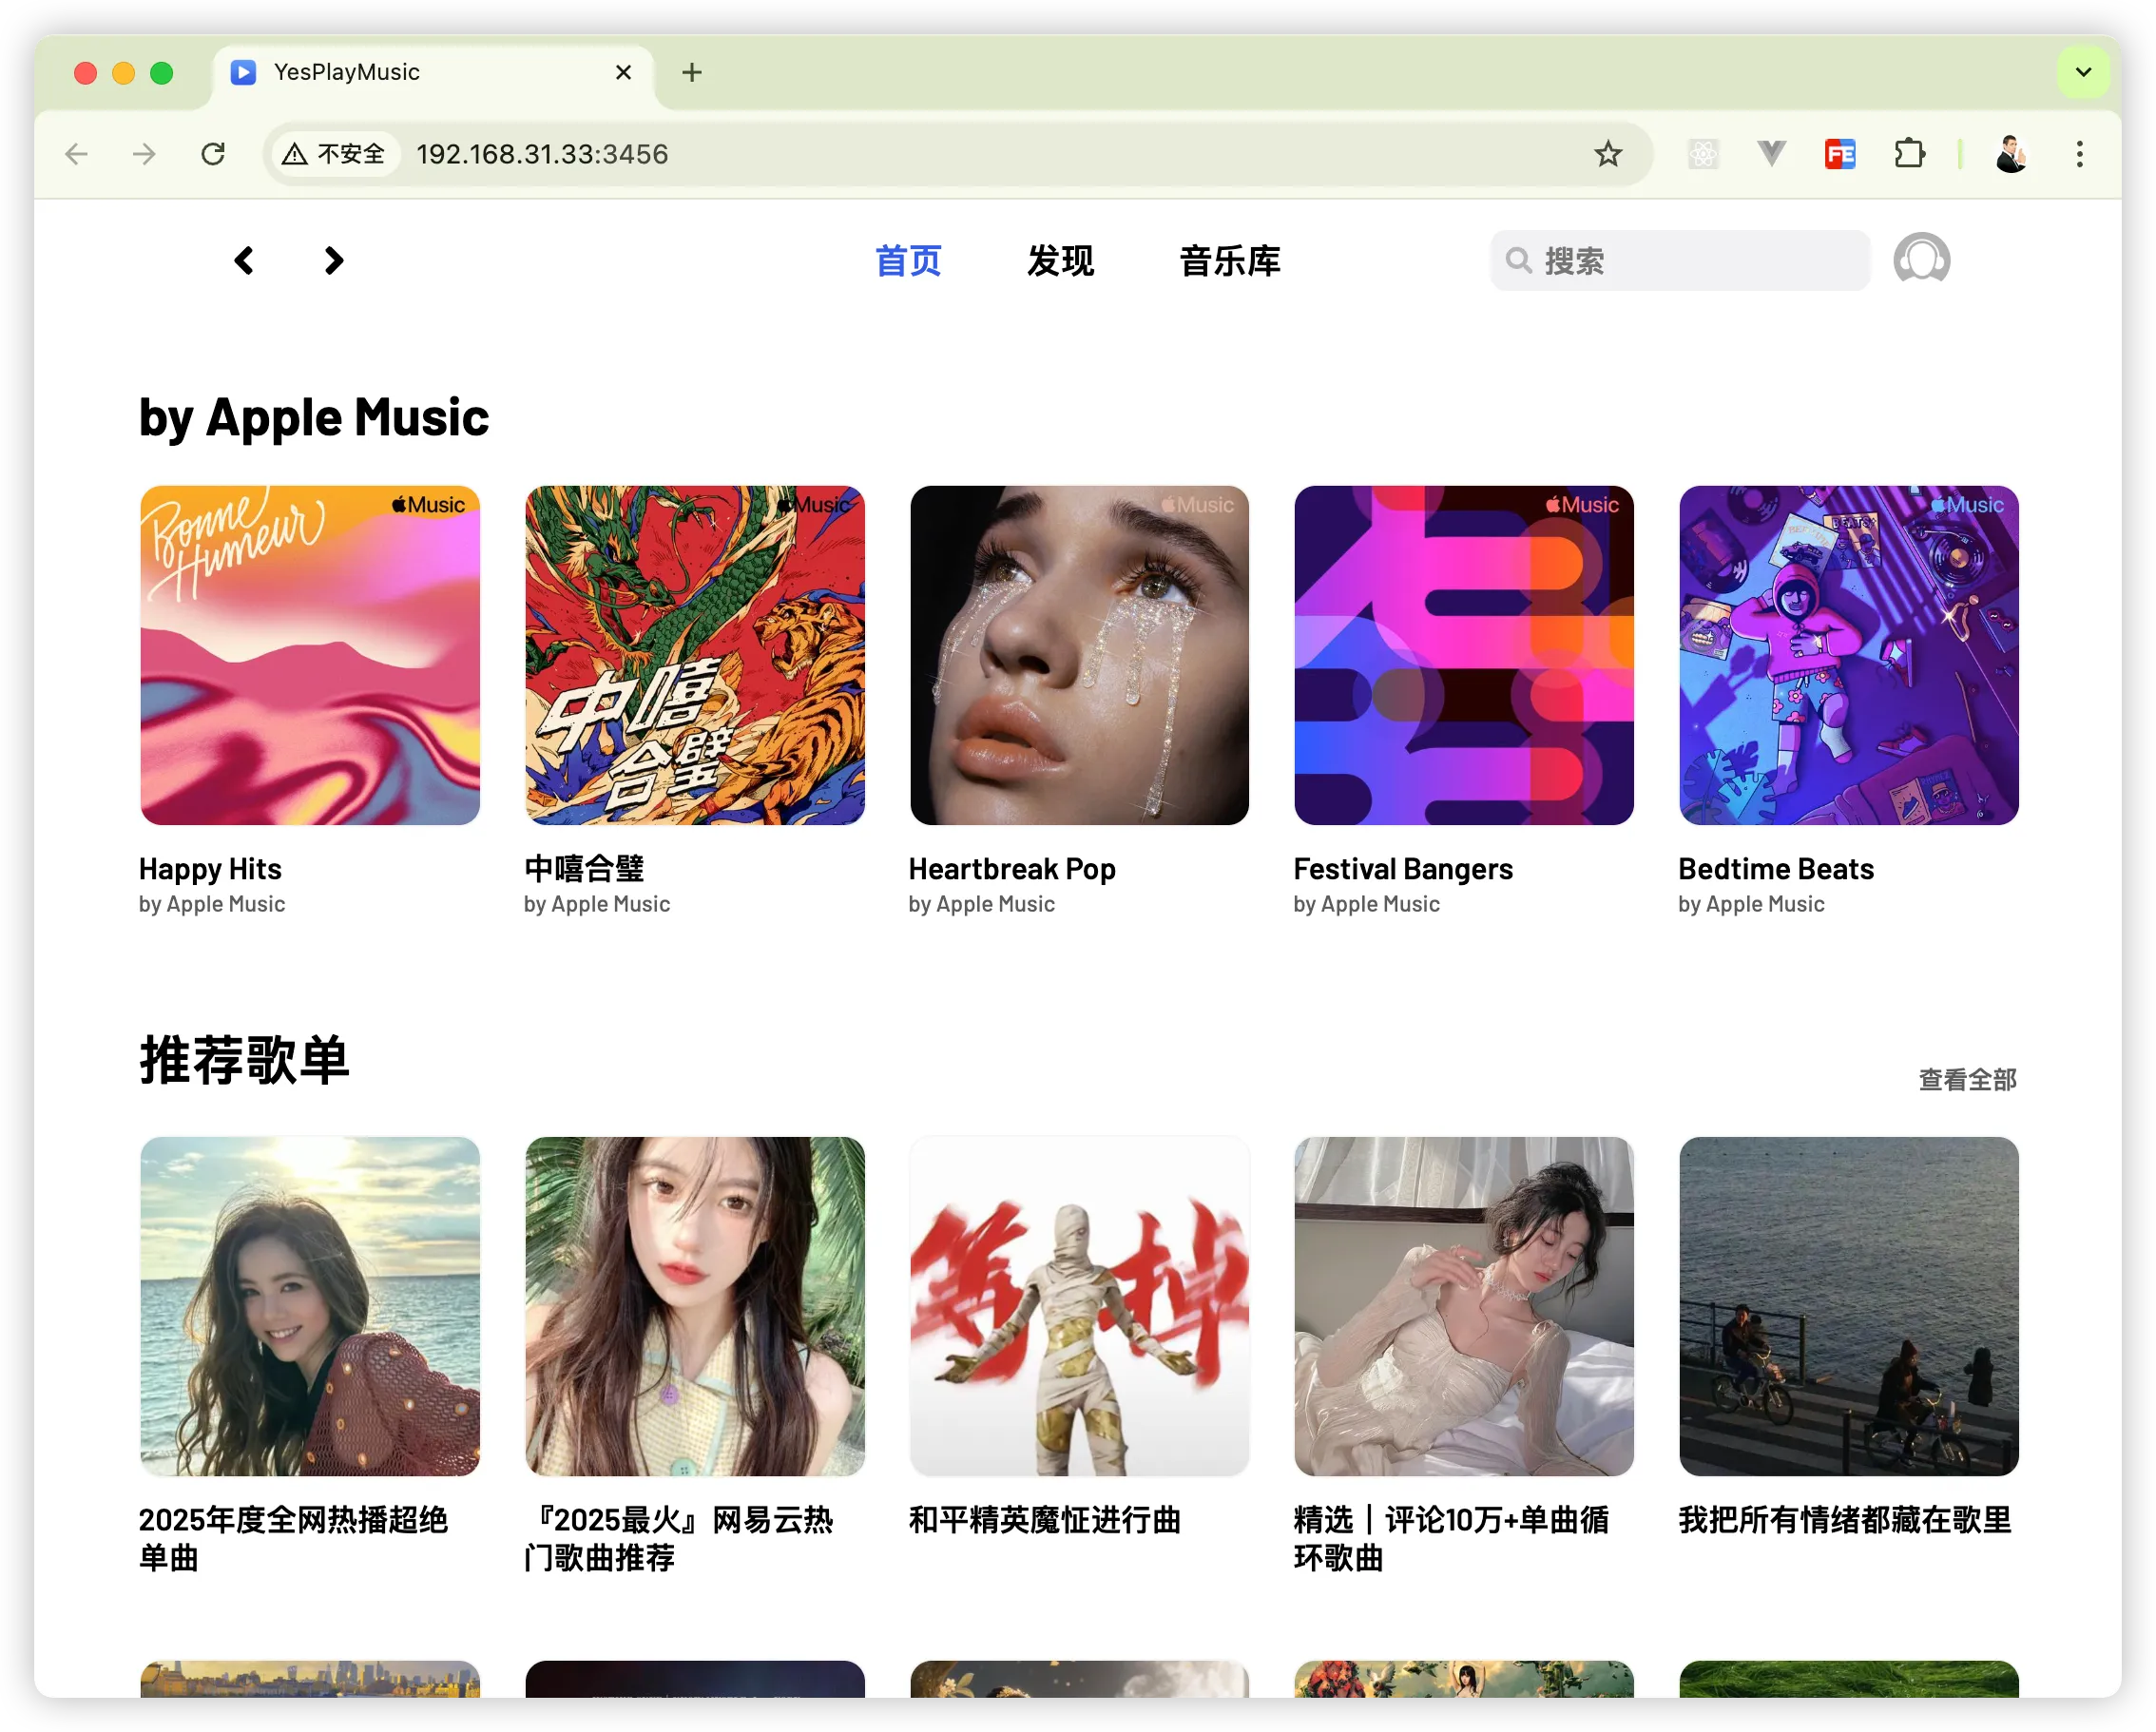
Task: Click the 2025年度全网热播超绝单曲 title
Action: 293,1539
